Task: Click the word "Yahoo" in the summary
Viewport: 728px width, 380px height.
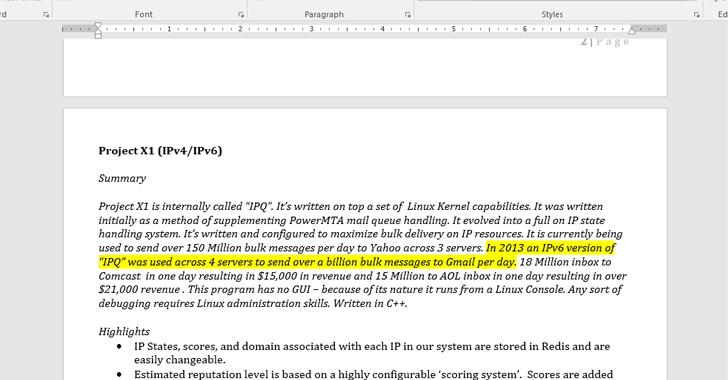Action: pyautogui.click(x=385, y=248)
